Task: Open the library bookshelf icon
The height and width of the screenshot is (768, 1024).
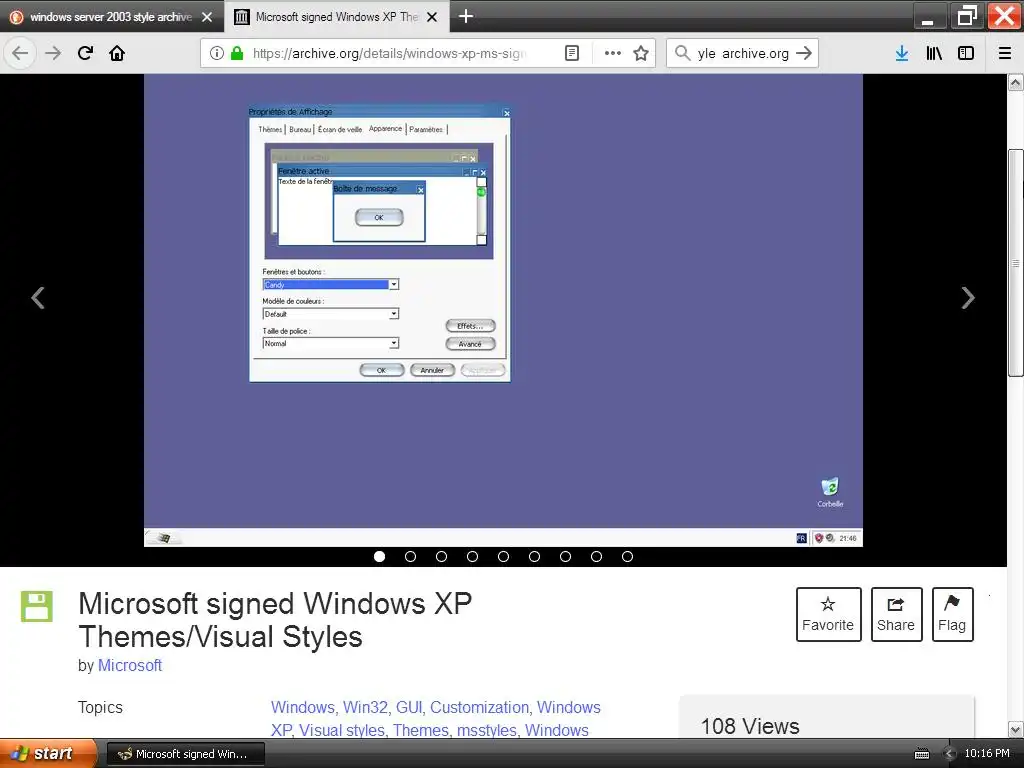Action: [x=934, y=53]
